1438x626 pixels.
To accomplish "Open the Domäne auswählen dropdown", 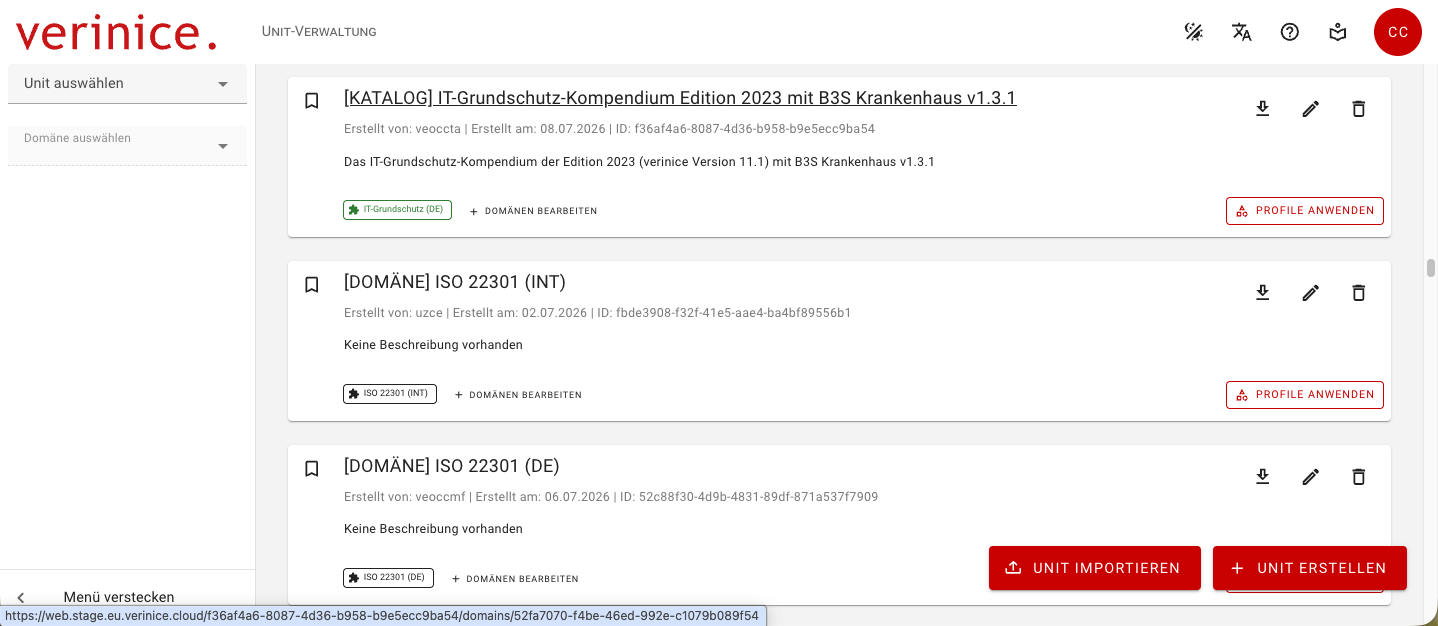I will click(x=127, y=145).
